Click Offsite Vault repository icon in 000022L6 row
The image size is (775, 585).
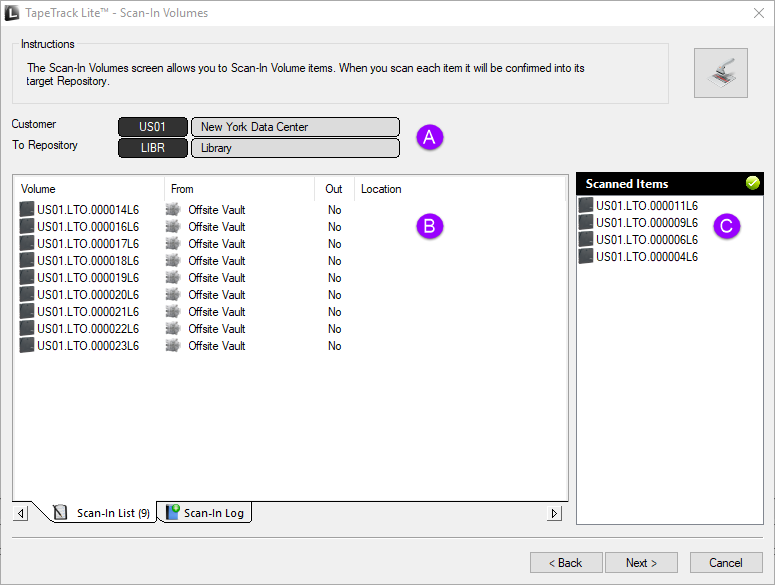pyautogui.click(x=173, y=329)
